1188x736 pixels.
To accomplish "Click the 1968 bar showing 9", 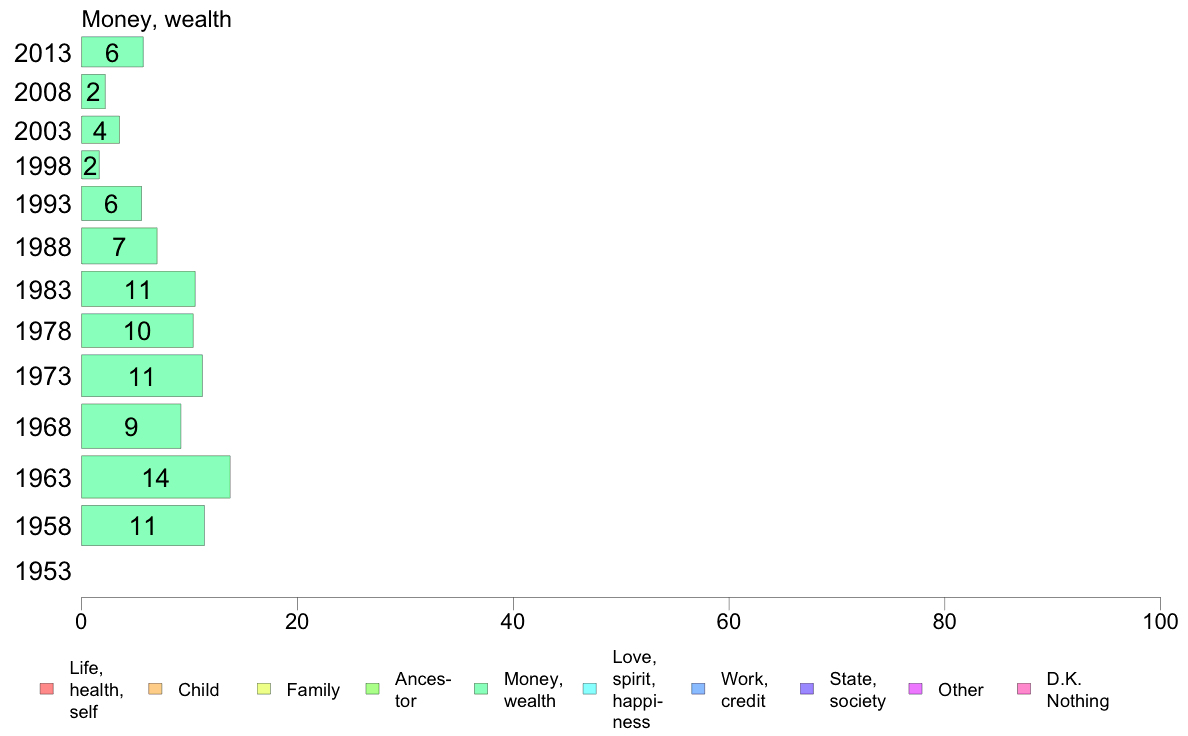I will click(x=131, y=426).
